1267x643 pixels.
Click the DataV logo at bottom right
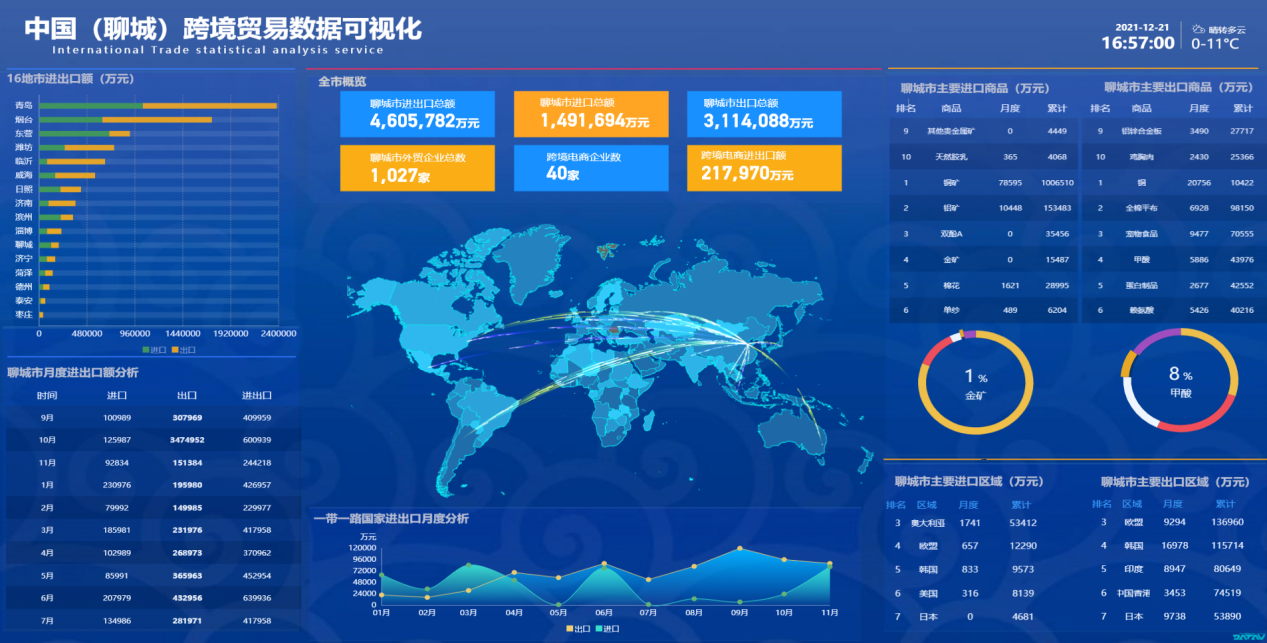coord(1247,635)
